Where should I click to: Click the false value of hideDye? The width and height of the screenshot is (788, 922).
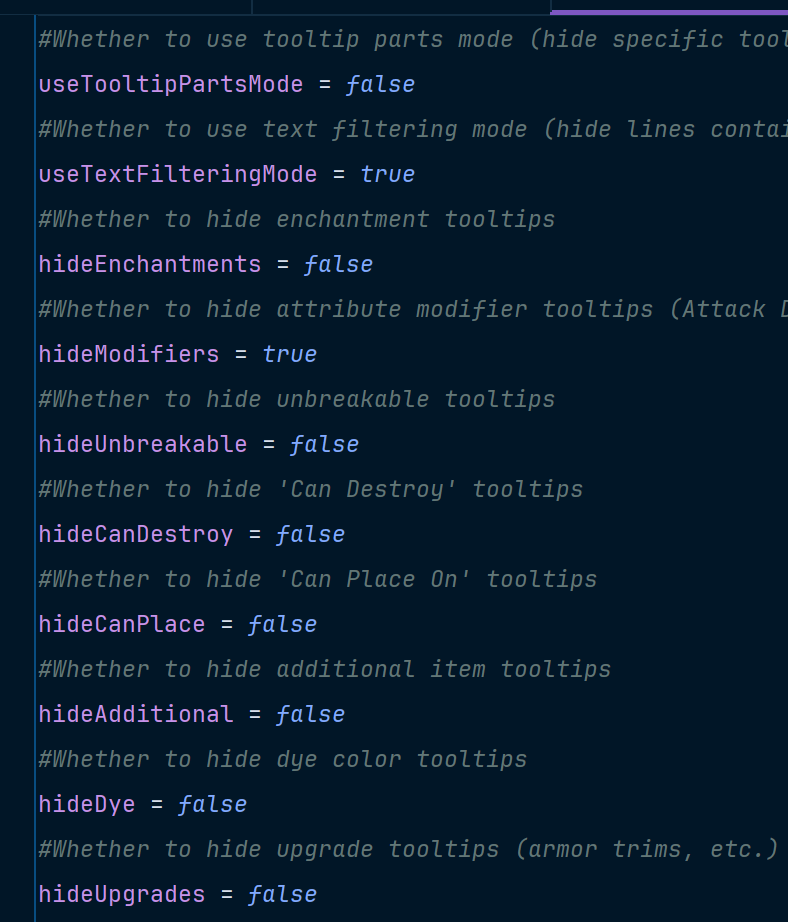212,804
